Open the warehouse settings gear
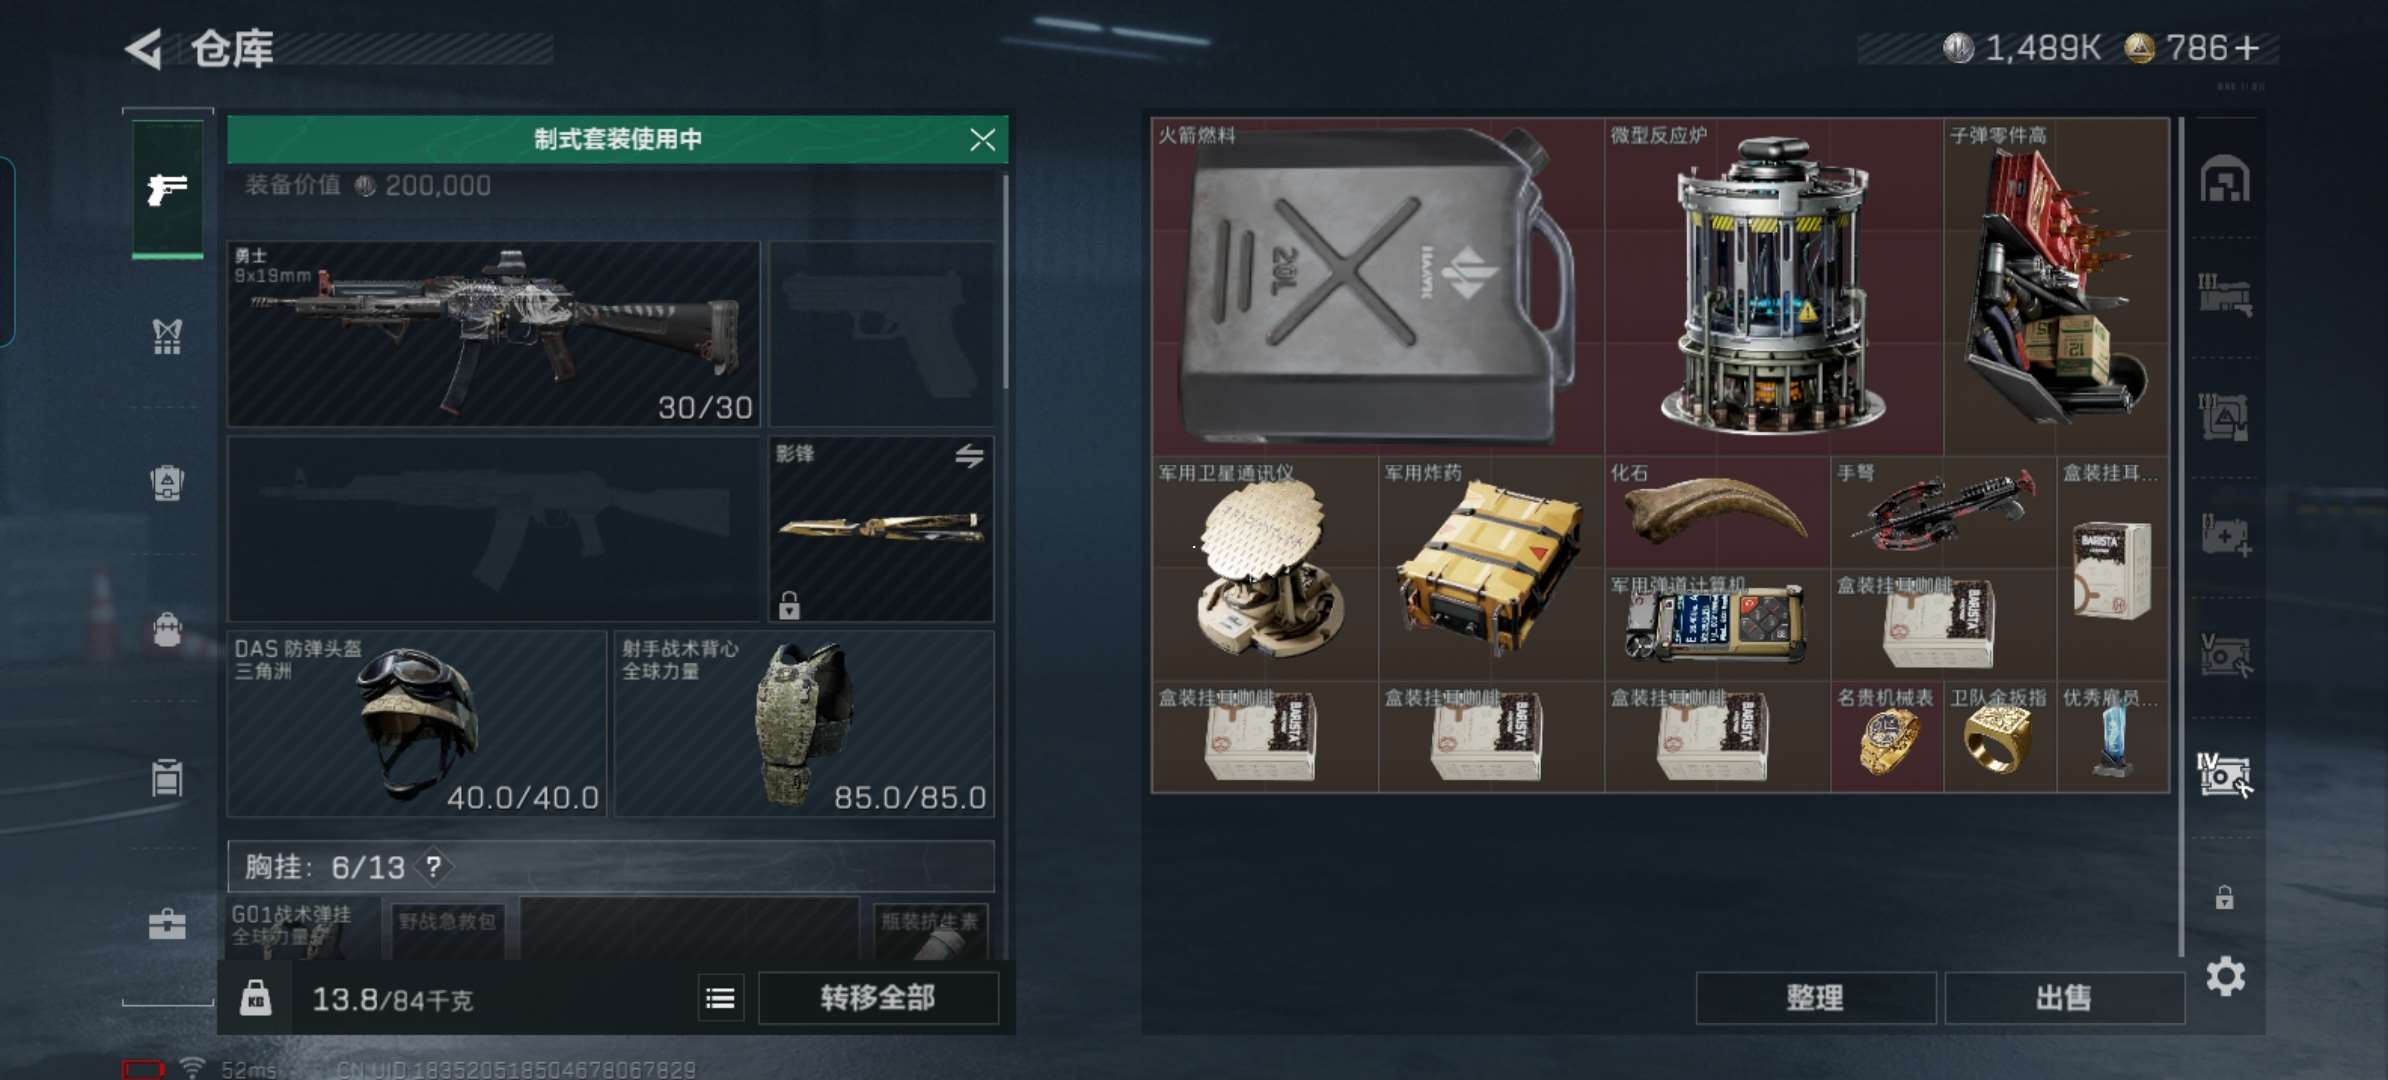2388x1080 pixels. pyautogui.click(x=2225, y=976)
